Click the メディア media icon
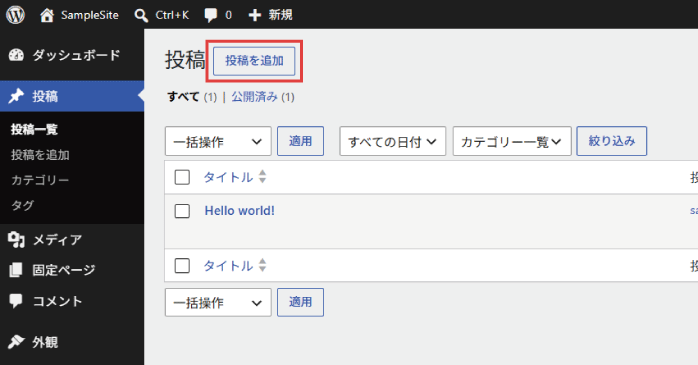The width and height of the screenshot is (698, 365). click(x=16, y=239)
